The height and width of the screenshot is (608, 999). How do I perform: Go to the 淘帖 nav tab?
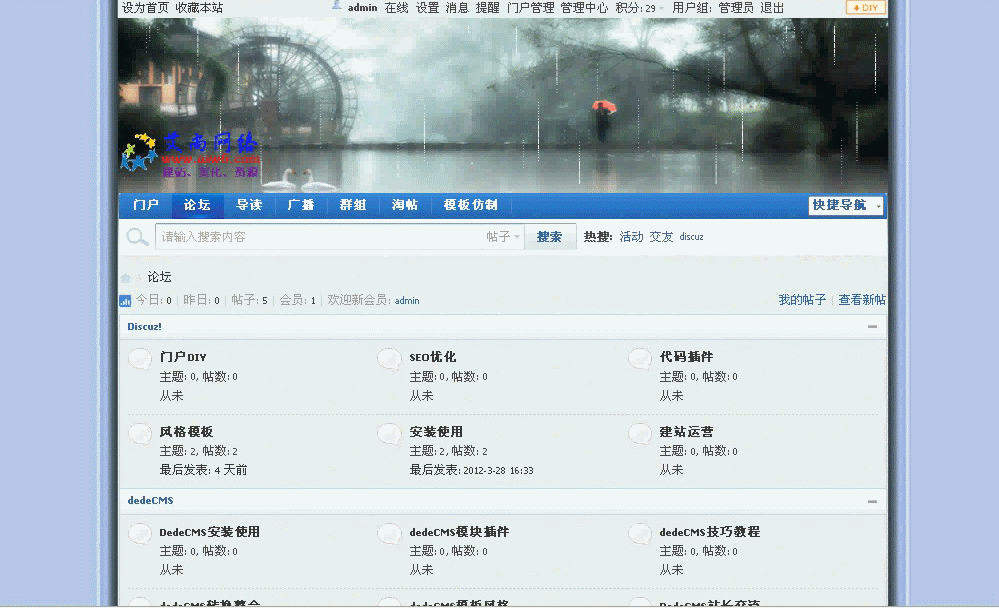405,205
